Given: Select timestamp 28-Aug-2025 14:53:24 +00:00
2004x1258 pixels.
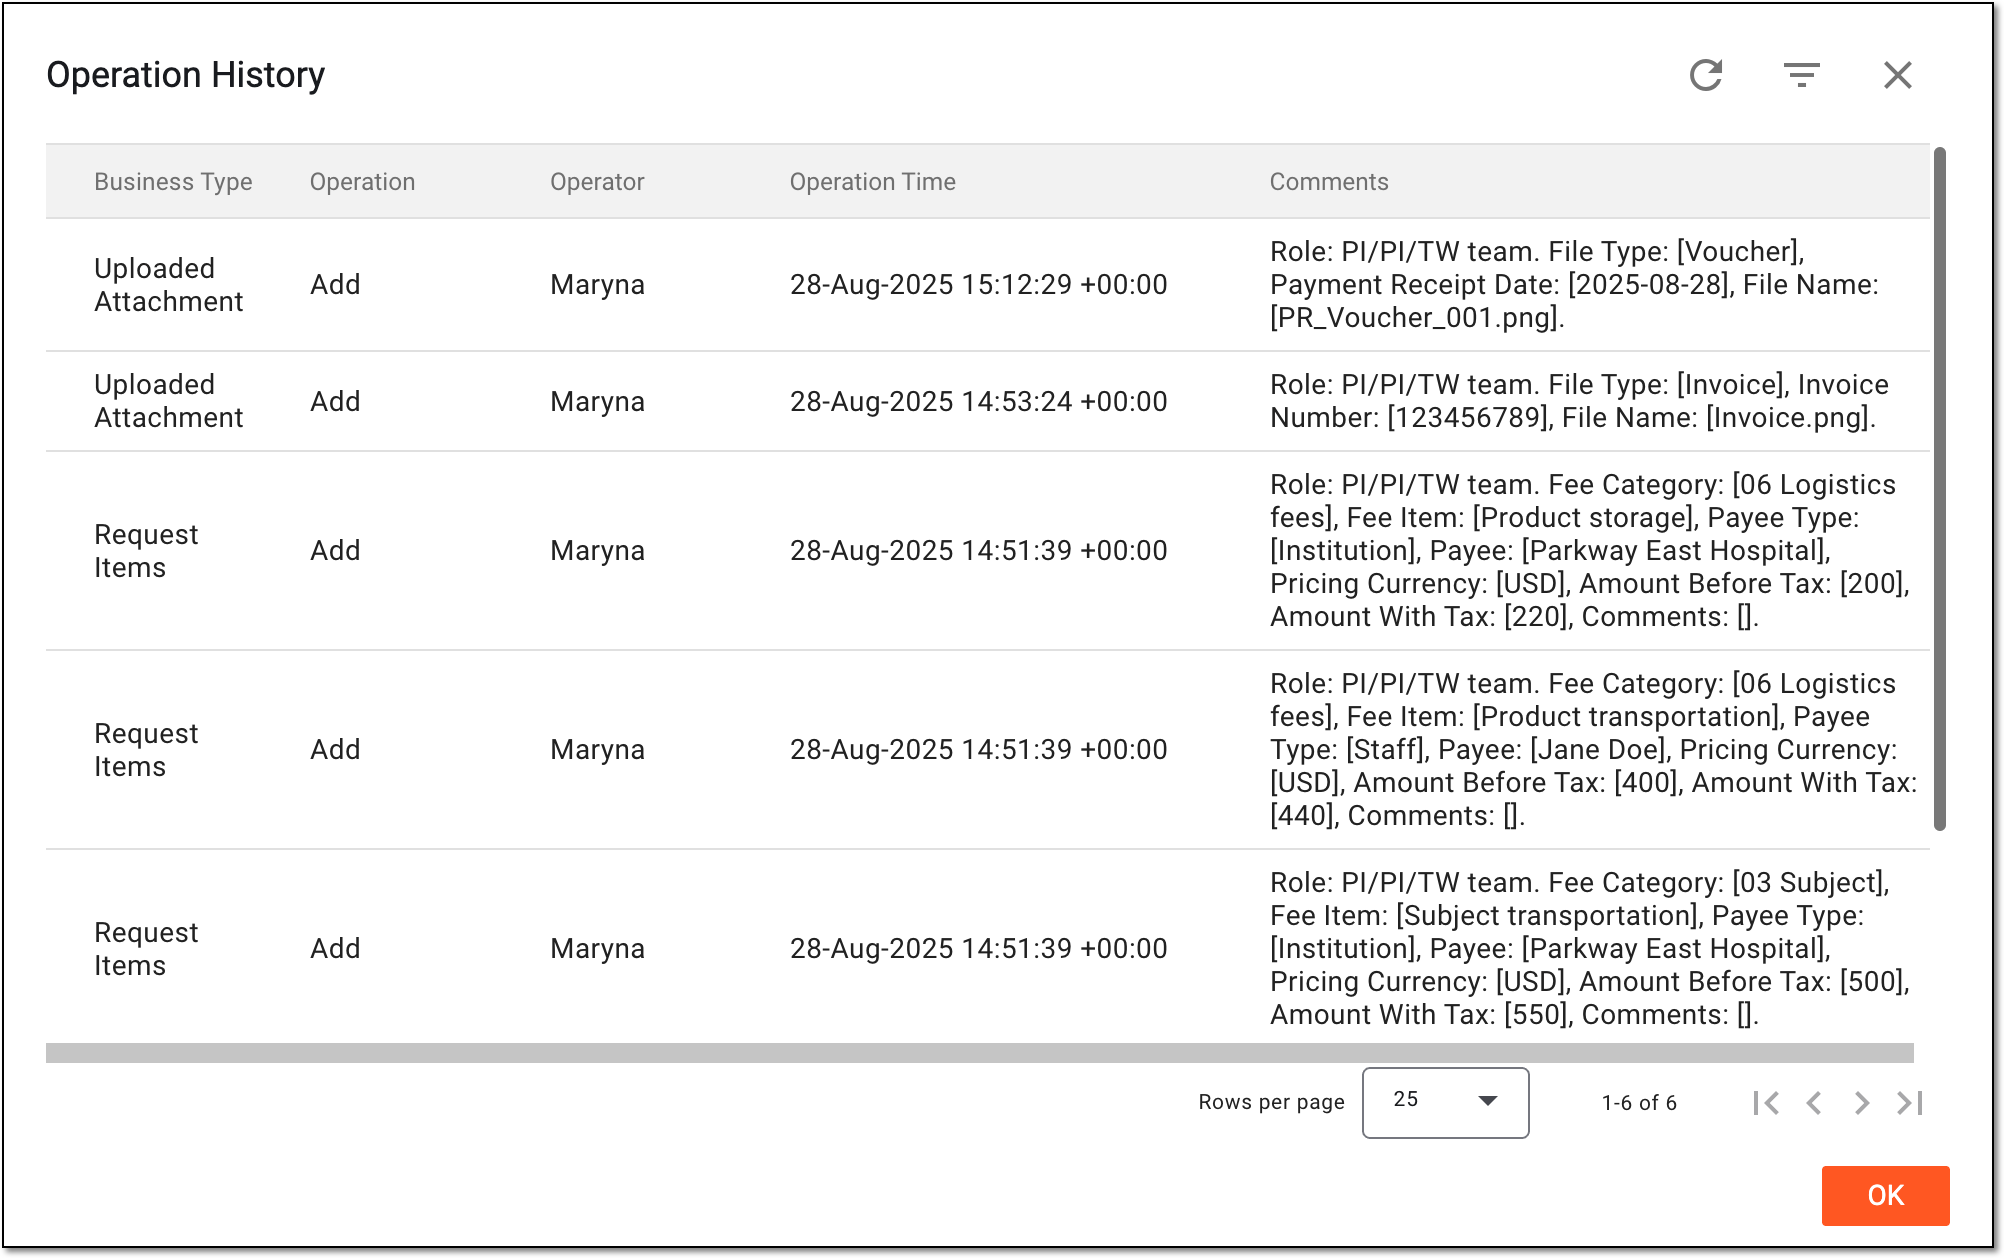Looking at the screenshot, I should coord(978,402).
